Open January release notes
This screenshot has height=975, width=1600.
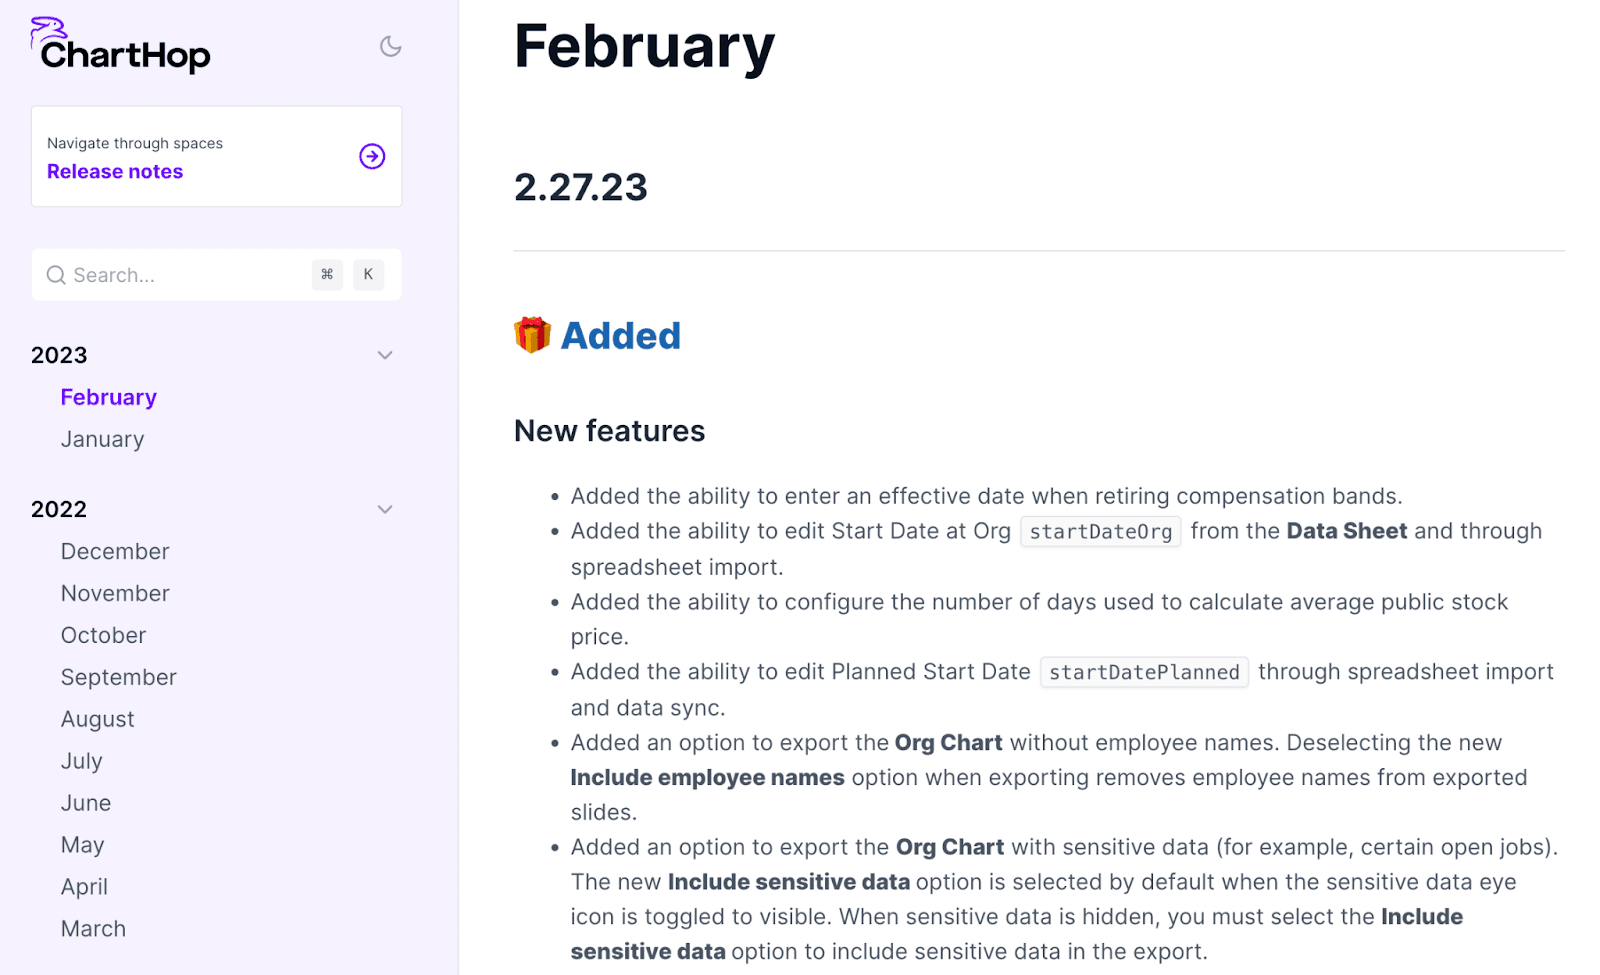pyautogui.click(x=102, y=439)
